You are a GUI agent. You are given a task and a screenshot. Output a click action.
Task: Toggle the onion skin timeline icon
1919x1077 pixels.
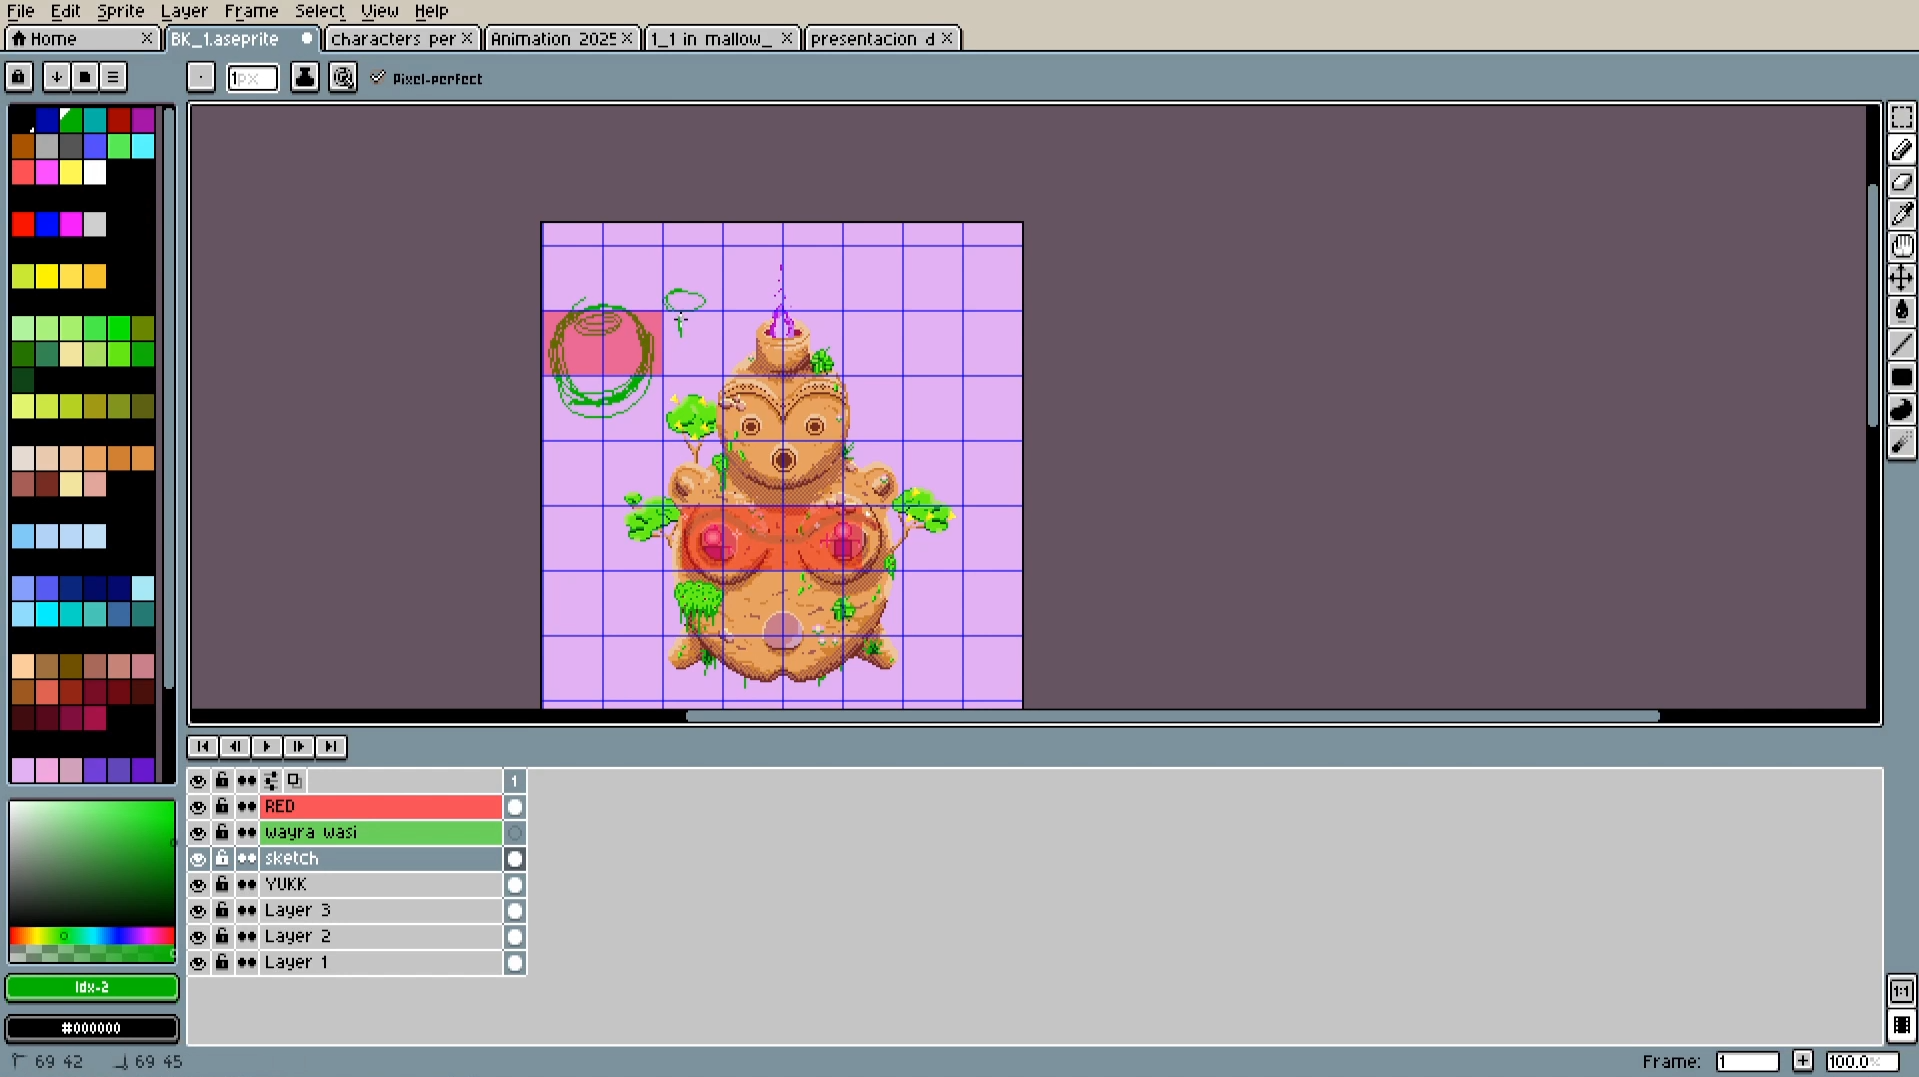(x=294, y=780)
